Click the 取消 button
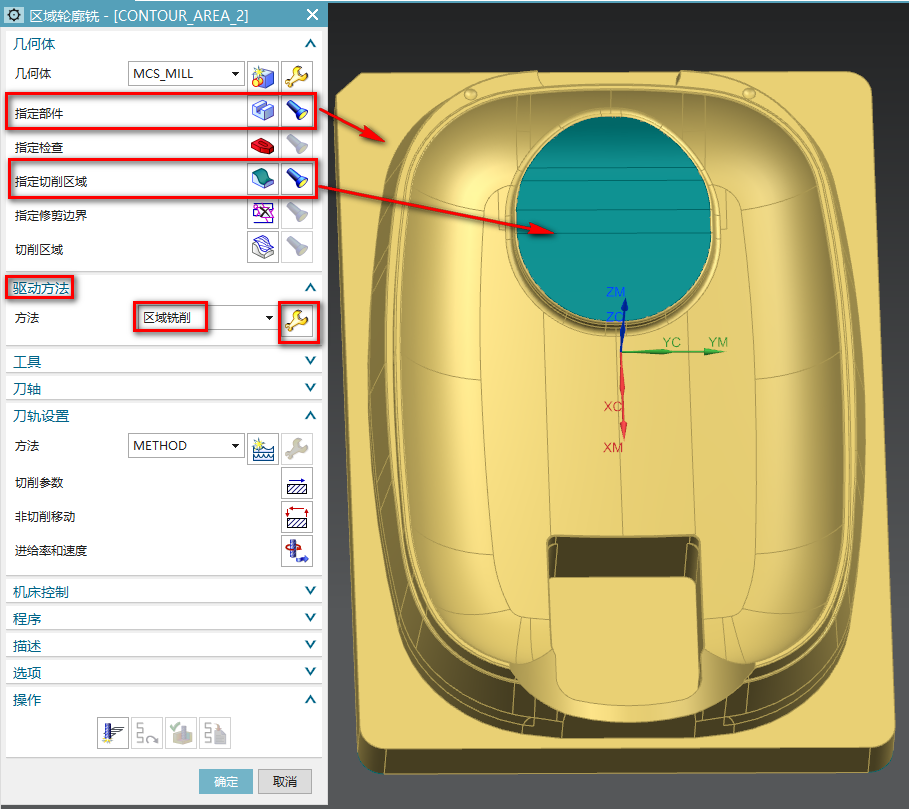The image size is (909, 809). [284, 782]
